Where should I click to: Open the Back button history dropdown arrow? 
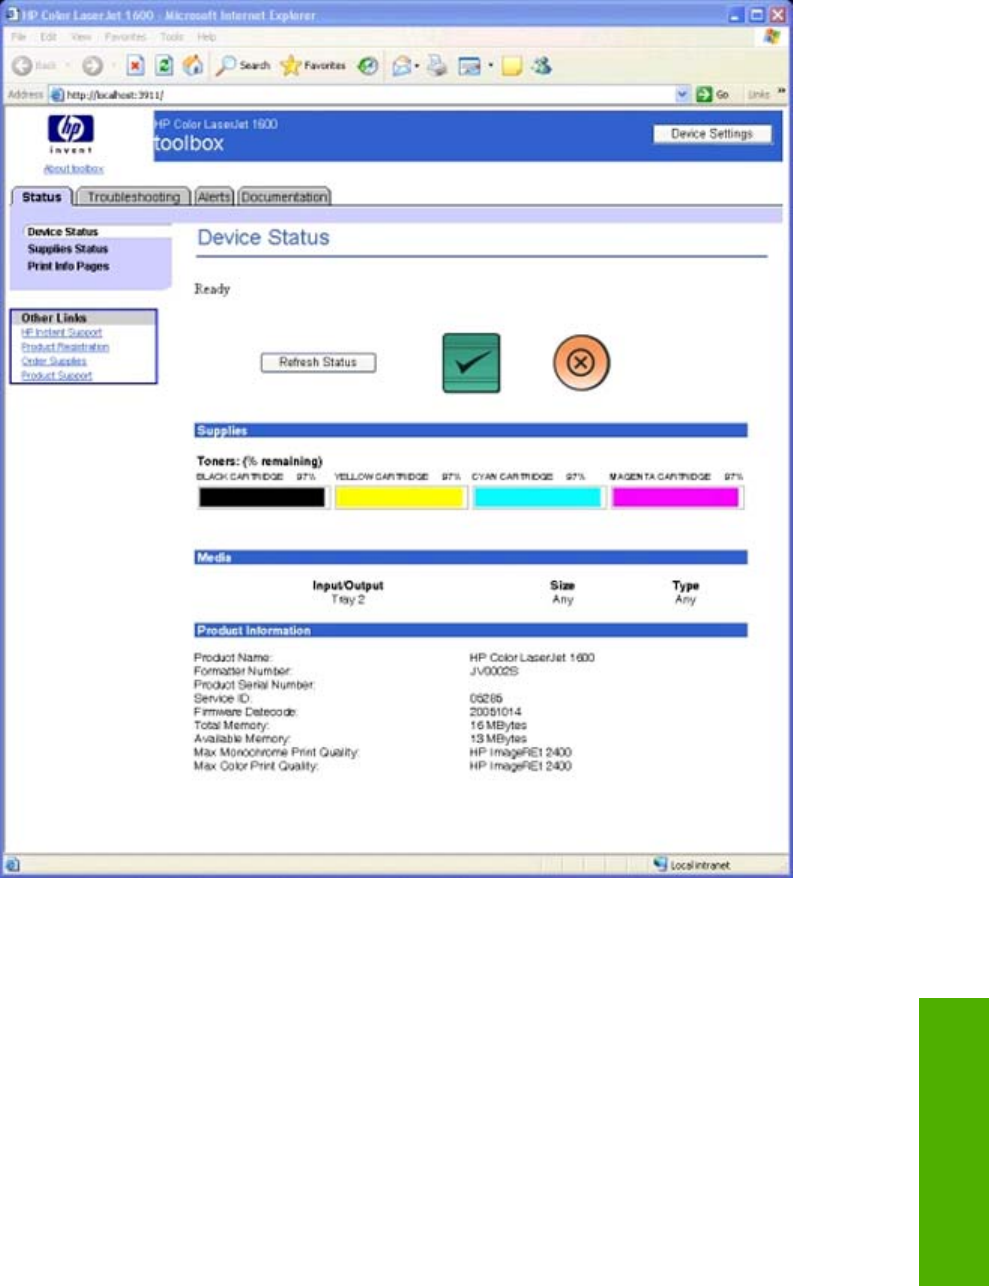(66, 66)
